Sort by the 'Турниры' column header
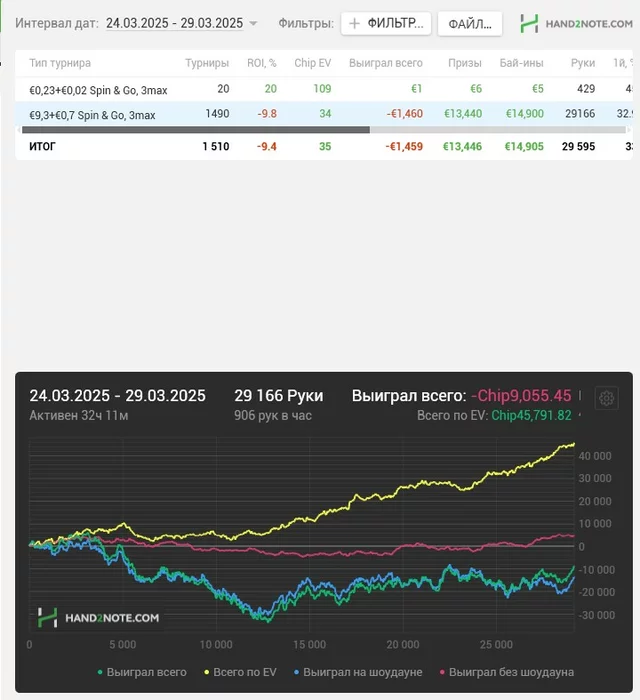The height and width of the screenshot is (700, 640). coord(207,63)
